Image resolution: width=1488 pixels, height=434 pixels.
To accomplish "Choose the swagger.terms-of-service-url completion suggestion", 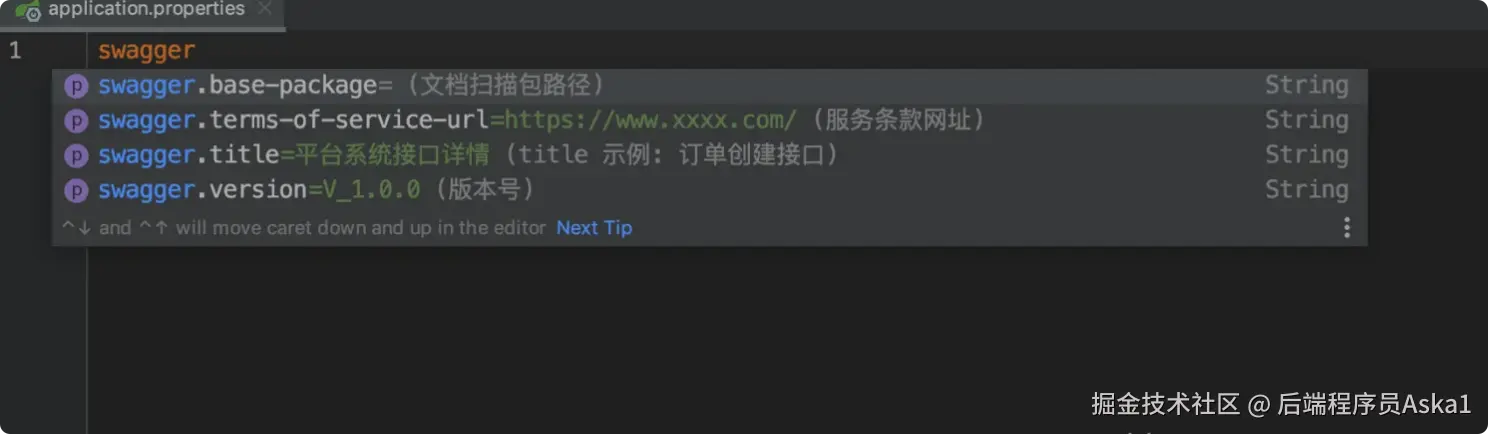I will (709, 121).
